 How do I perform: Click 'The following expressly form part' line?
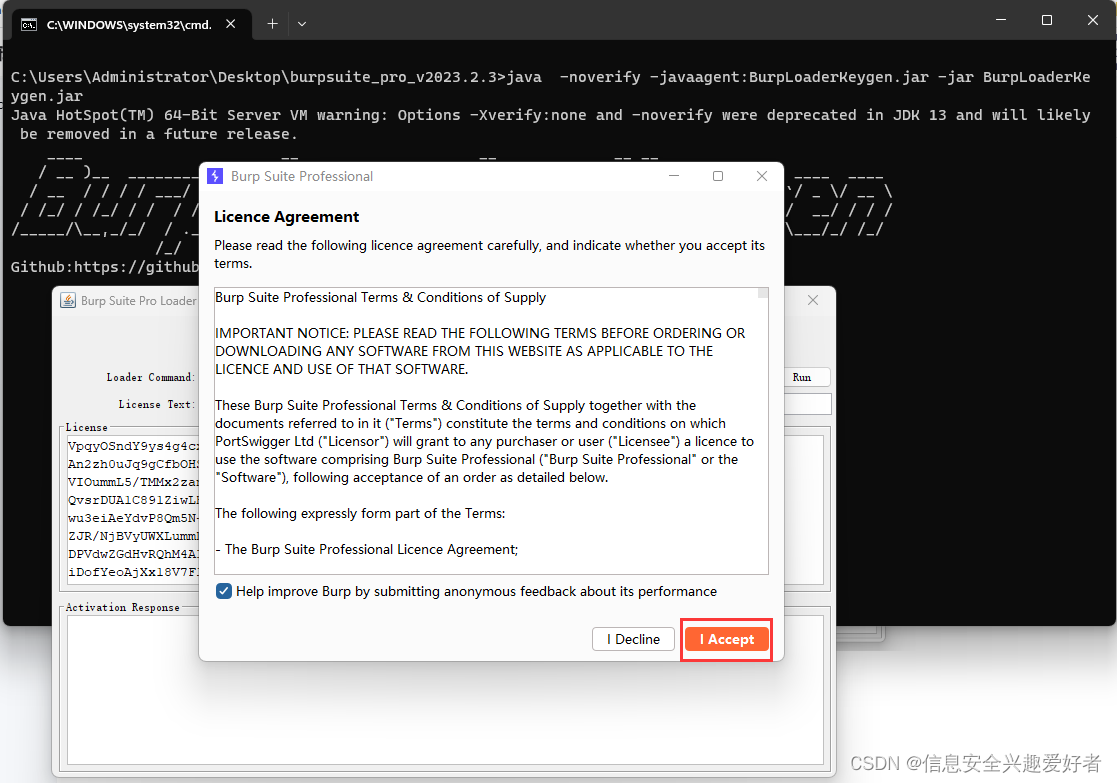pyautogui.click(x=360, y=513)
